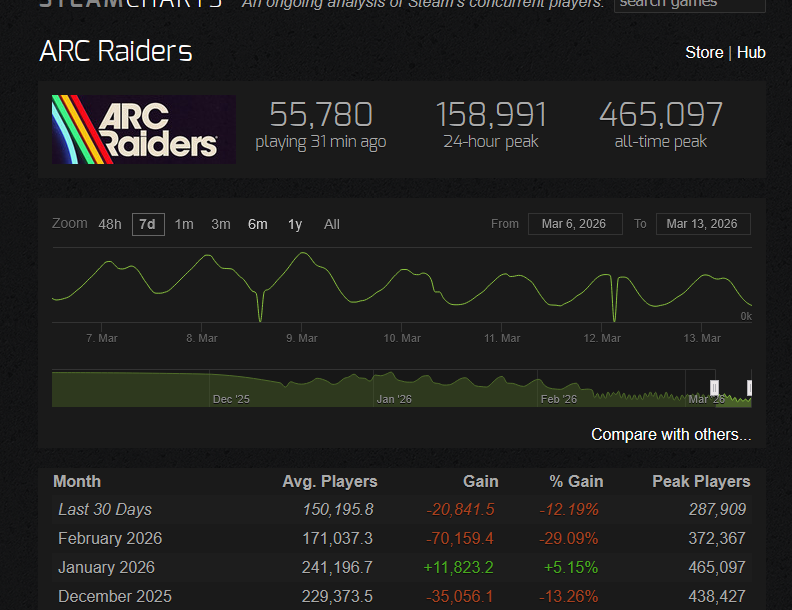Click the -13.26% gain percentage
The height and width of the screenshot is (610, 792).
(x=569, y=596)
